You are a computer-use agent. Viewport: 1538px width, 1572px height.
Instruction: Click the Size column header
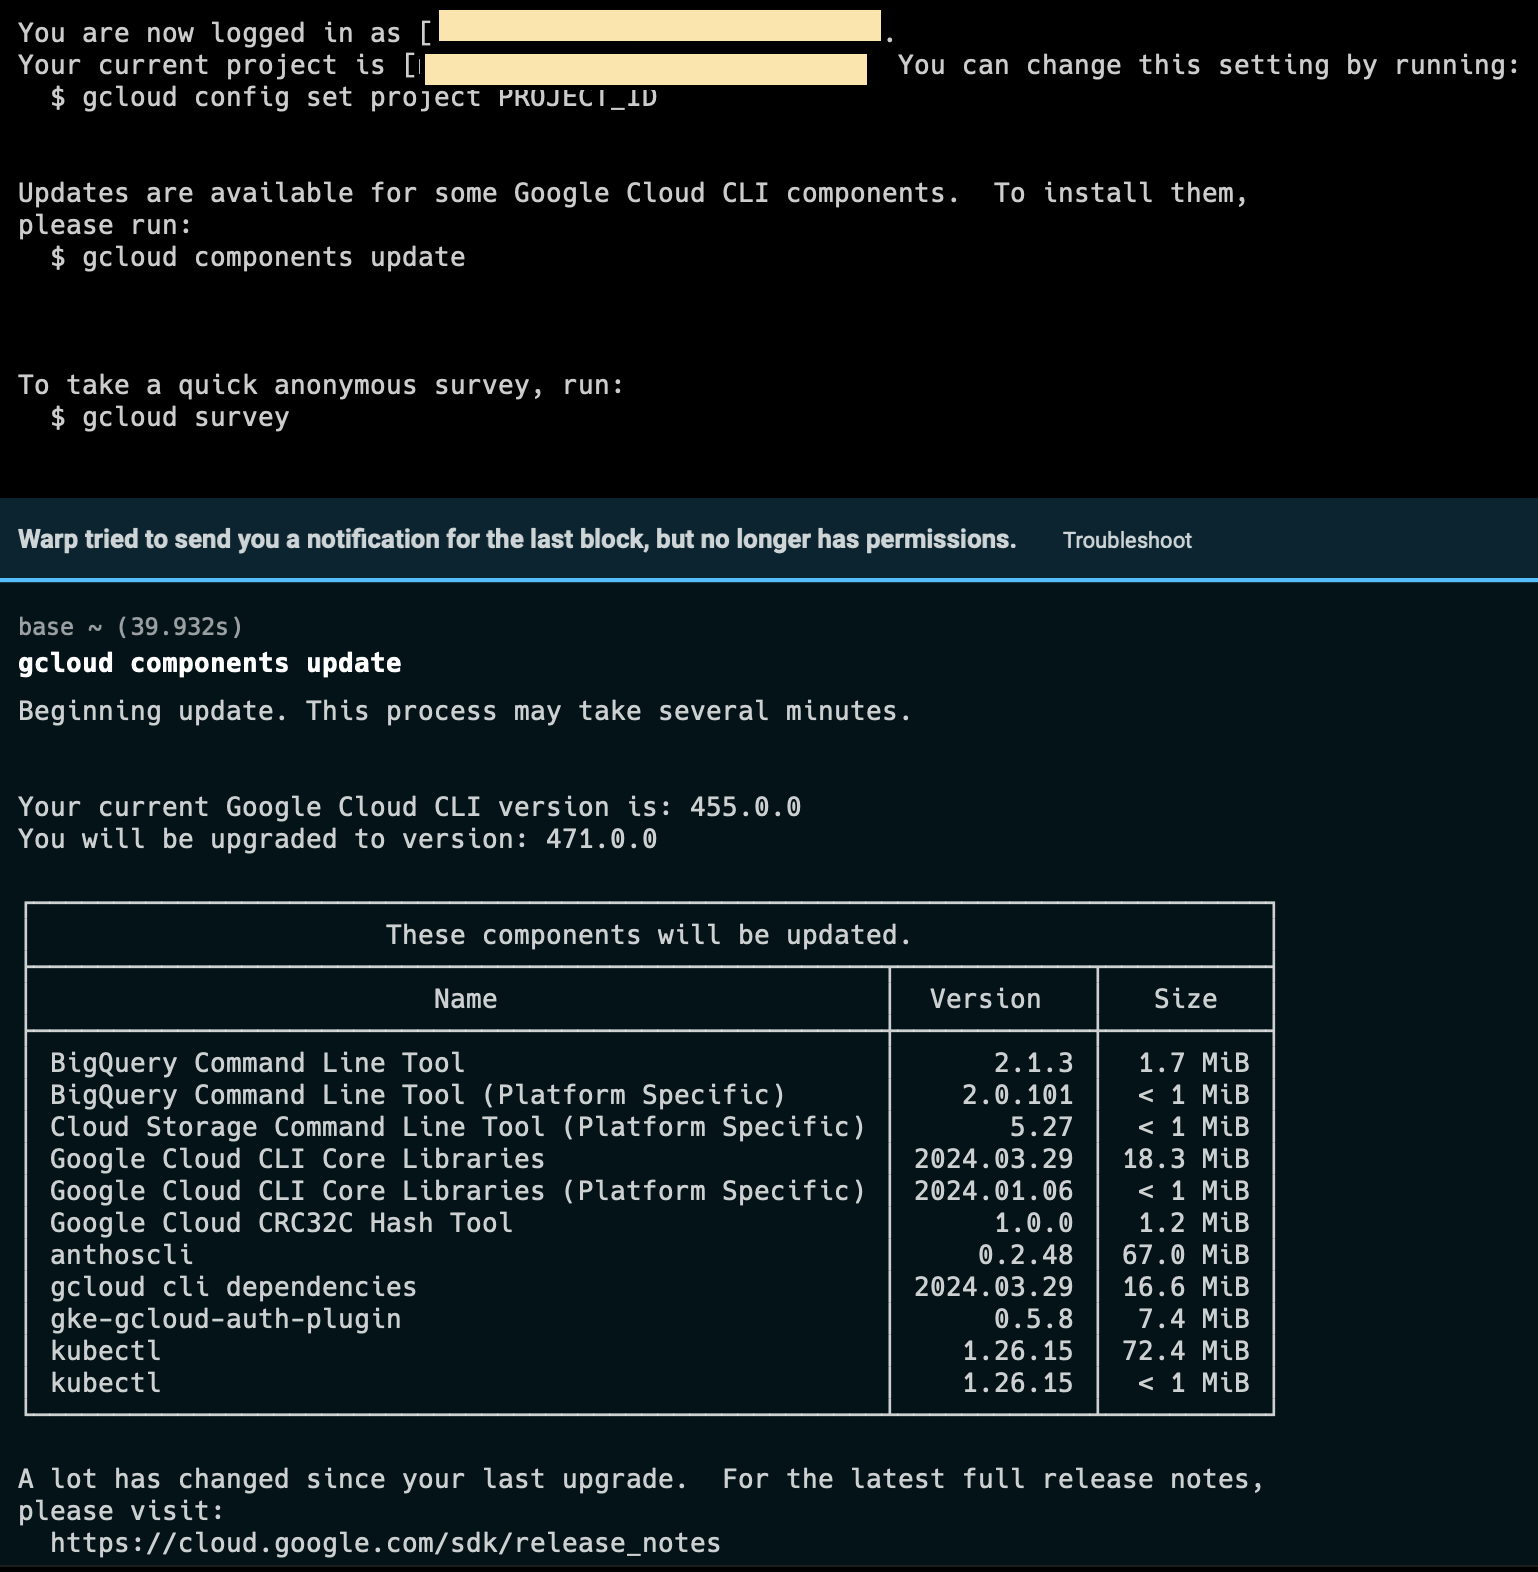pyautogui.click(x=1185, y=1000)
